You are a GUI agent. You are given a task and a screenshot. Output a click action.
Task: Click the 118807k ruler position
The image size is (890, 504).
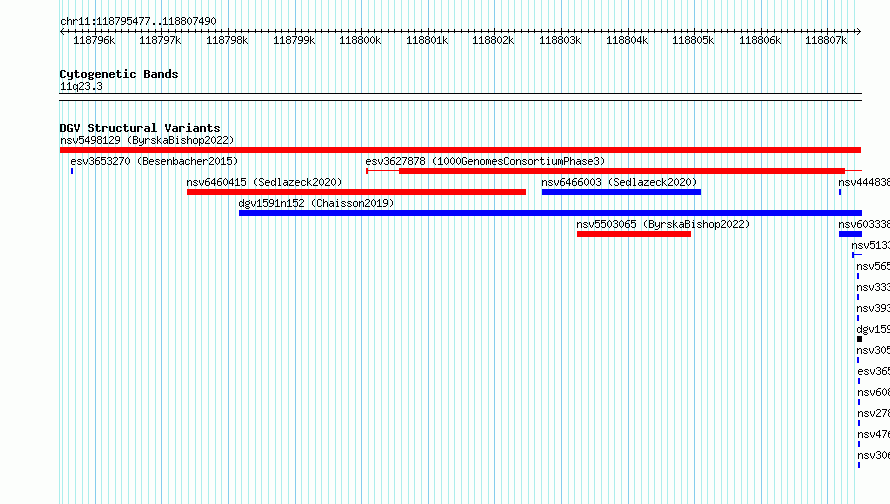tap(826, 40)
